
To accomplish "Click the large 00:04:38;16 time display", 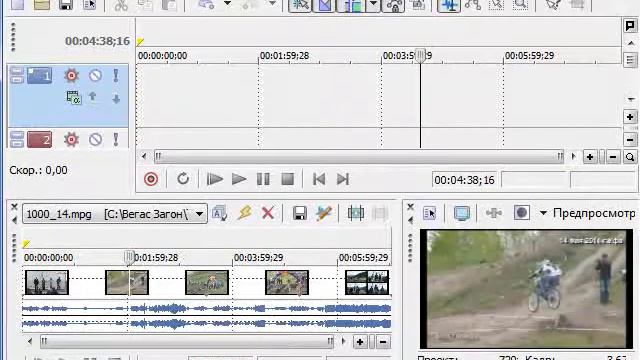I will pos(97,41).
